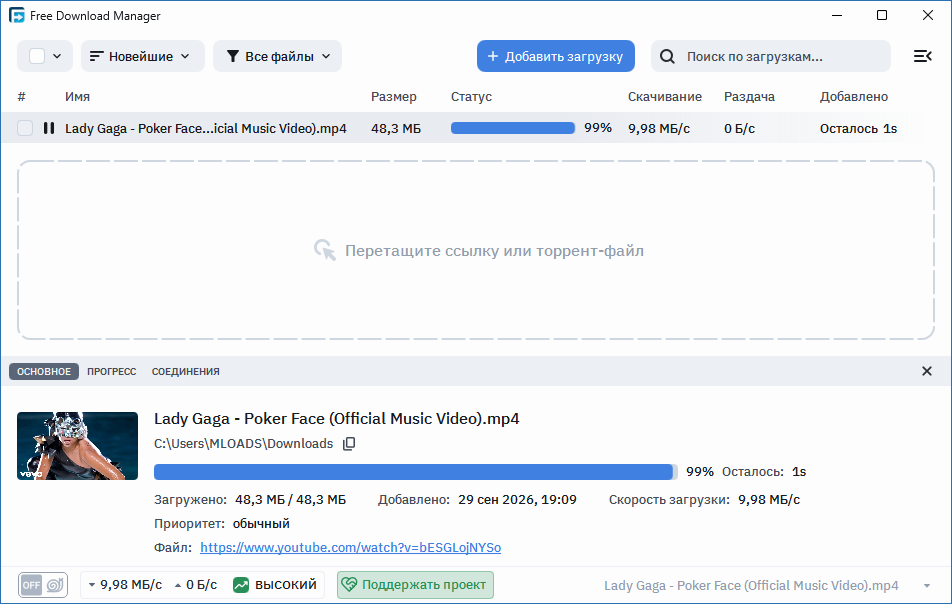Click the heart icon in Support button
This screenshot has height=604, width=952.
pos(349,585)
